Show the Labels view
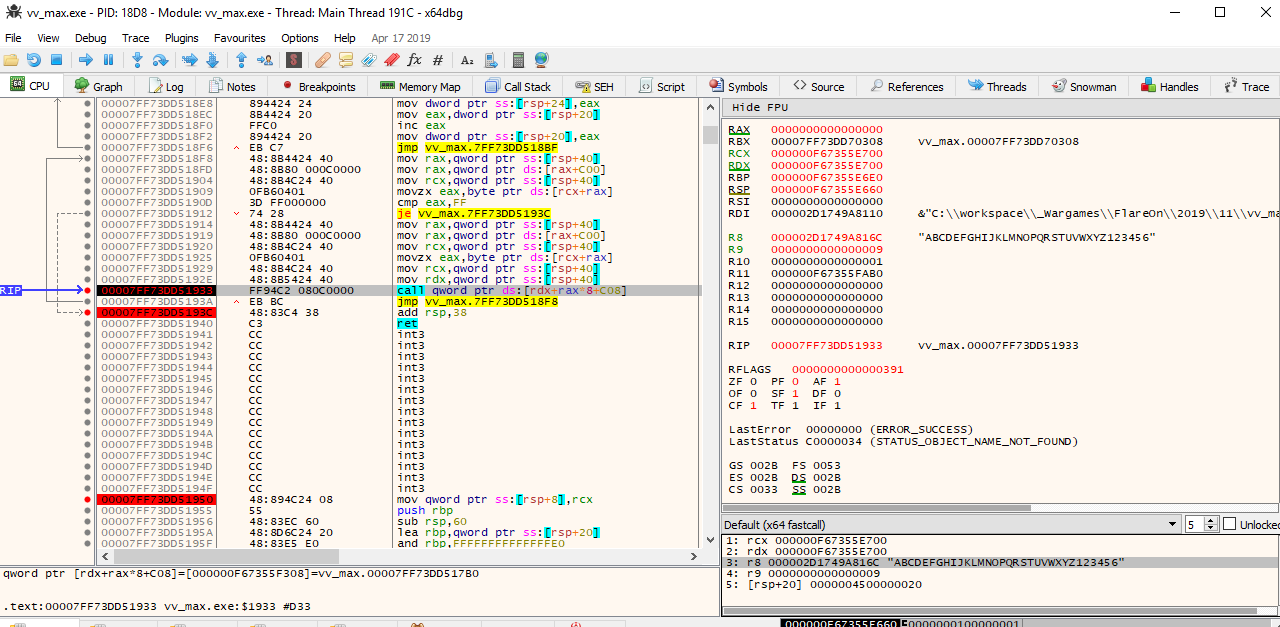Viewport: 1280px width, 627px height. (368, 60)
